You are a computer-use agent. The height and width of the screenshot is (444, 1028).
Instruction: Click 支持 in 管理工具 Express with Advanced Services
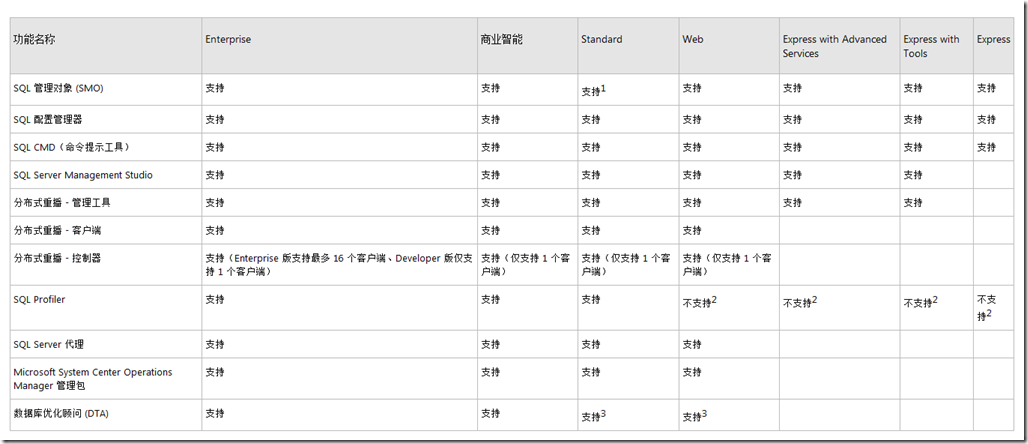point(792,203)
